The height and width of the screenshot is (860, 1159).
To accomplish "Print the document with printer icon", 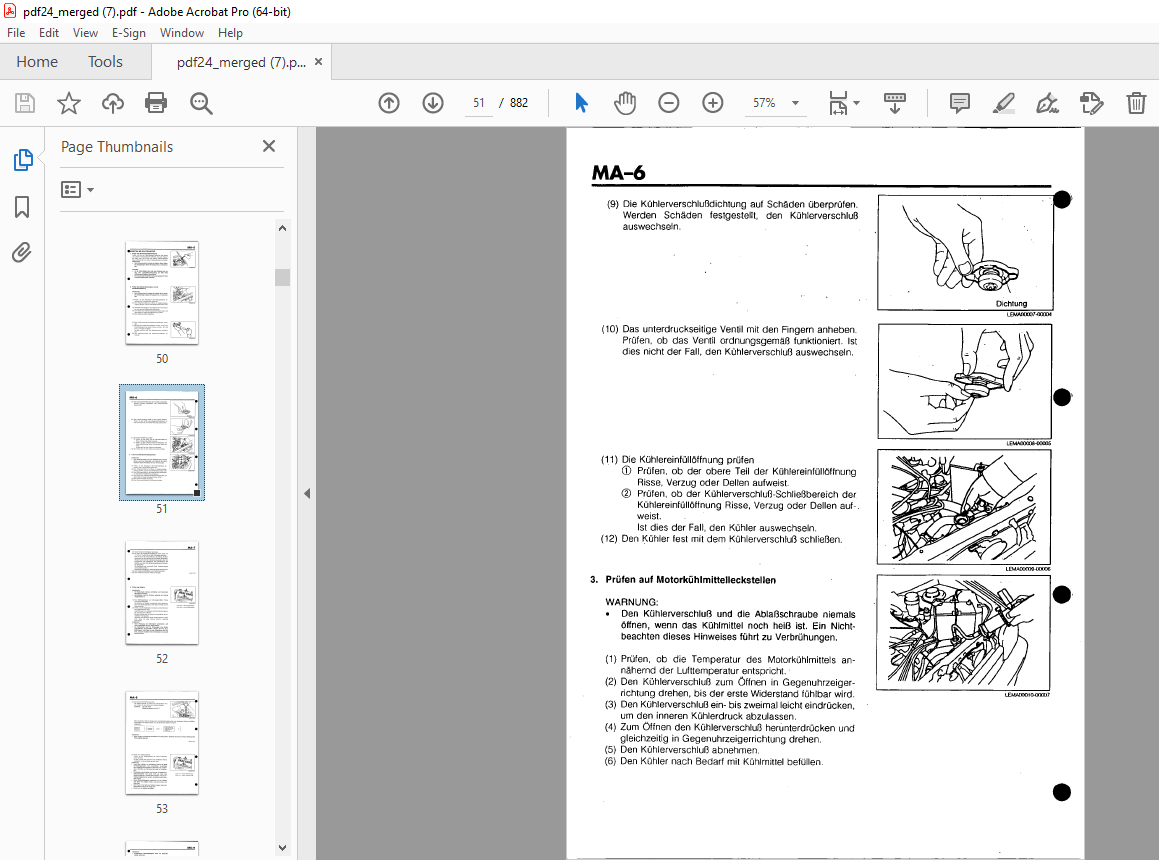I will 156,103.
